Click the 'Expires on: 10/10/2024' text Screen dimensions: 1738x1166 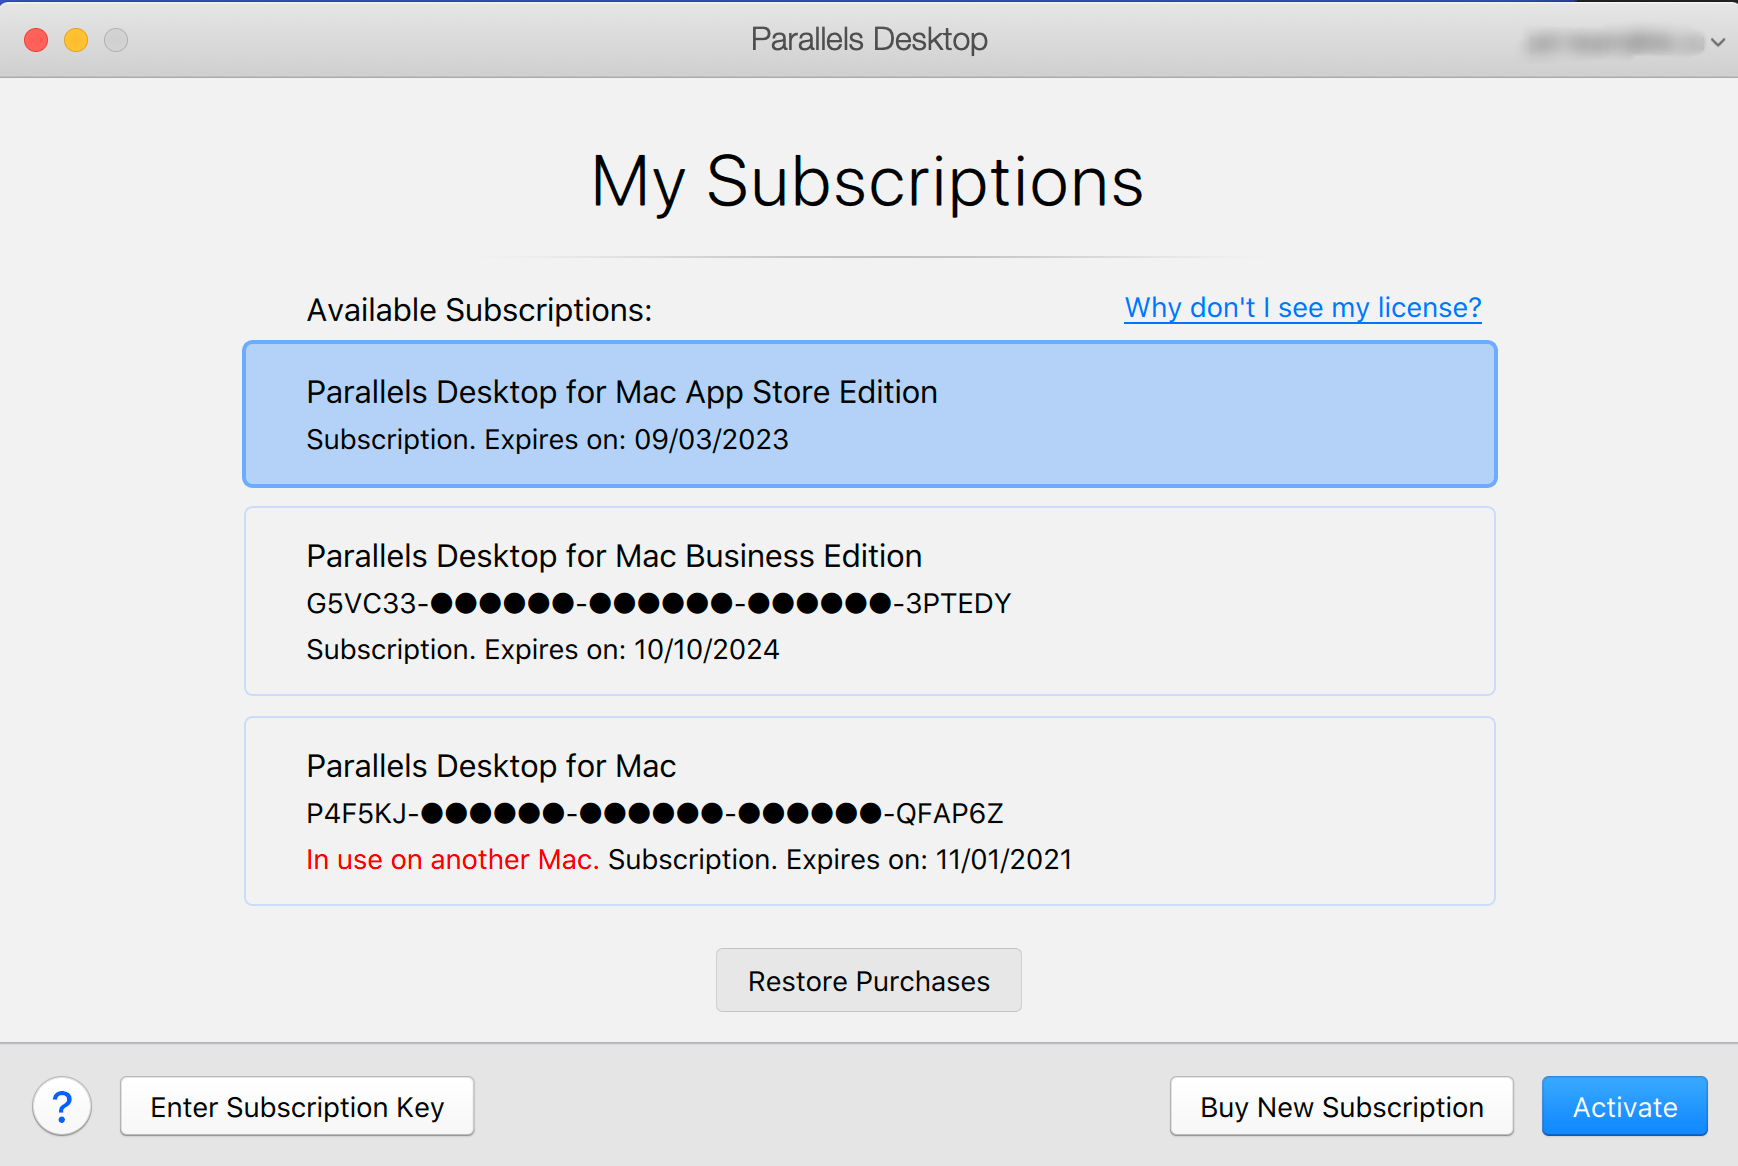tap(631, 650)
